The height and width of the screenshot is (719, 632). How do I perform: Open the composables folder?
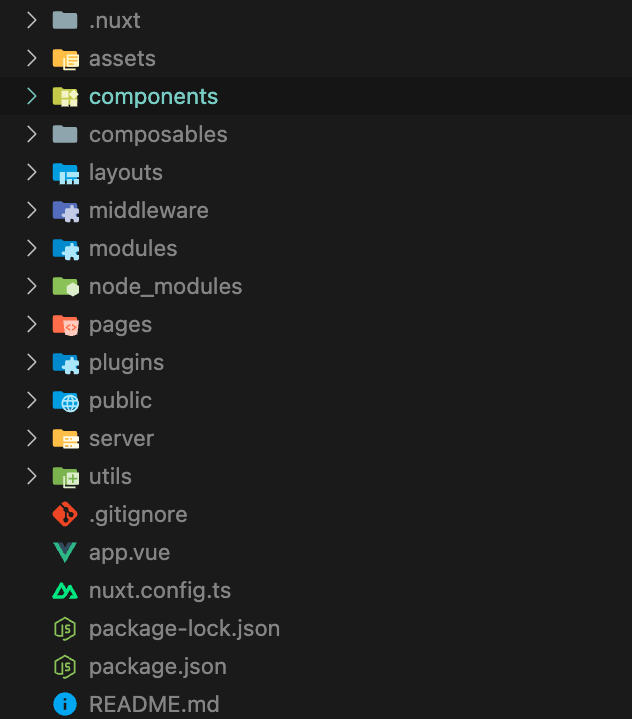158,135
